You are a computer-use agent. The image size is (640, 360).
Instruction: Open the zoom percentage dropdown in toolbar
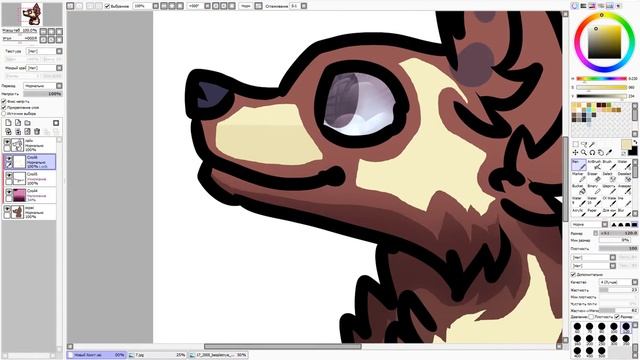(x=155, y=6)
